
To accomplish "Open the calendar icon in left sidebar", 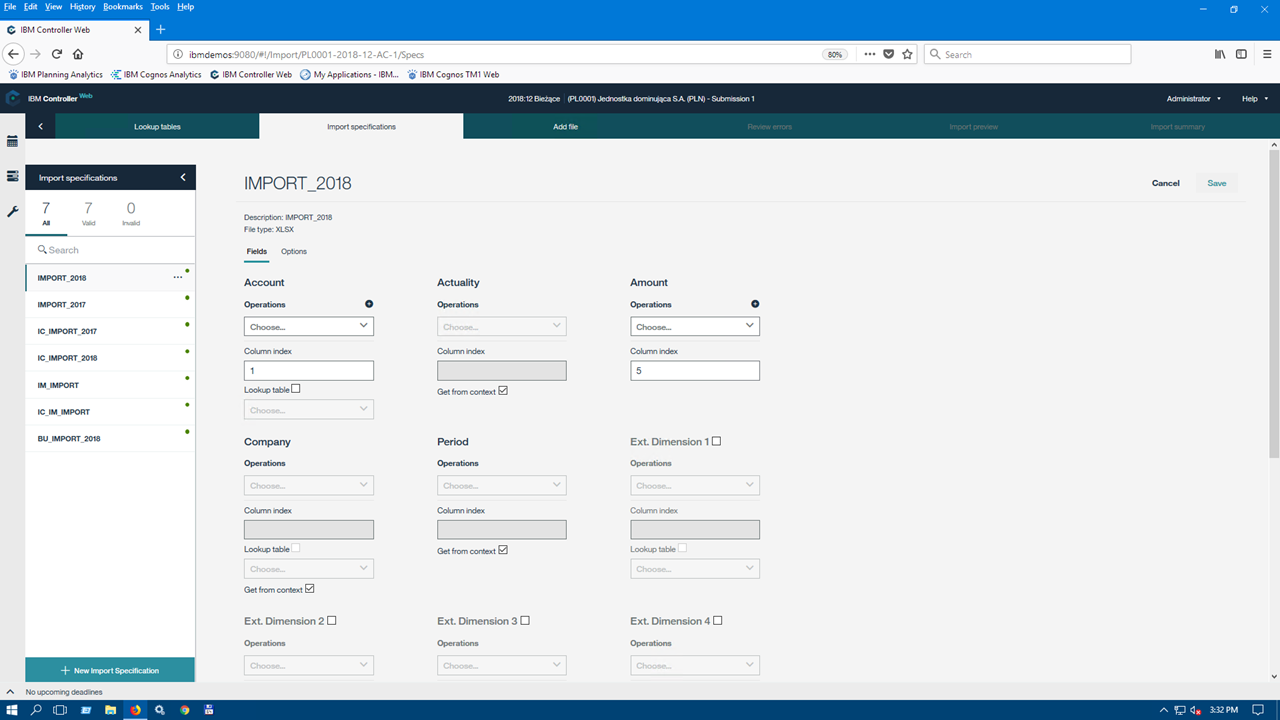I will [12, 142].
